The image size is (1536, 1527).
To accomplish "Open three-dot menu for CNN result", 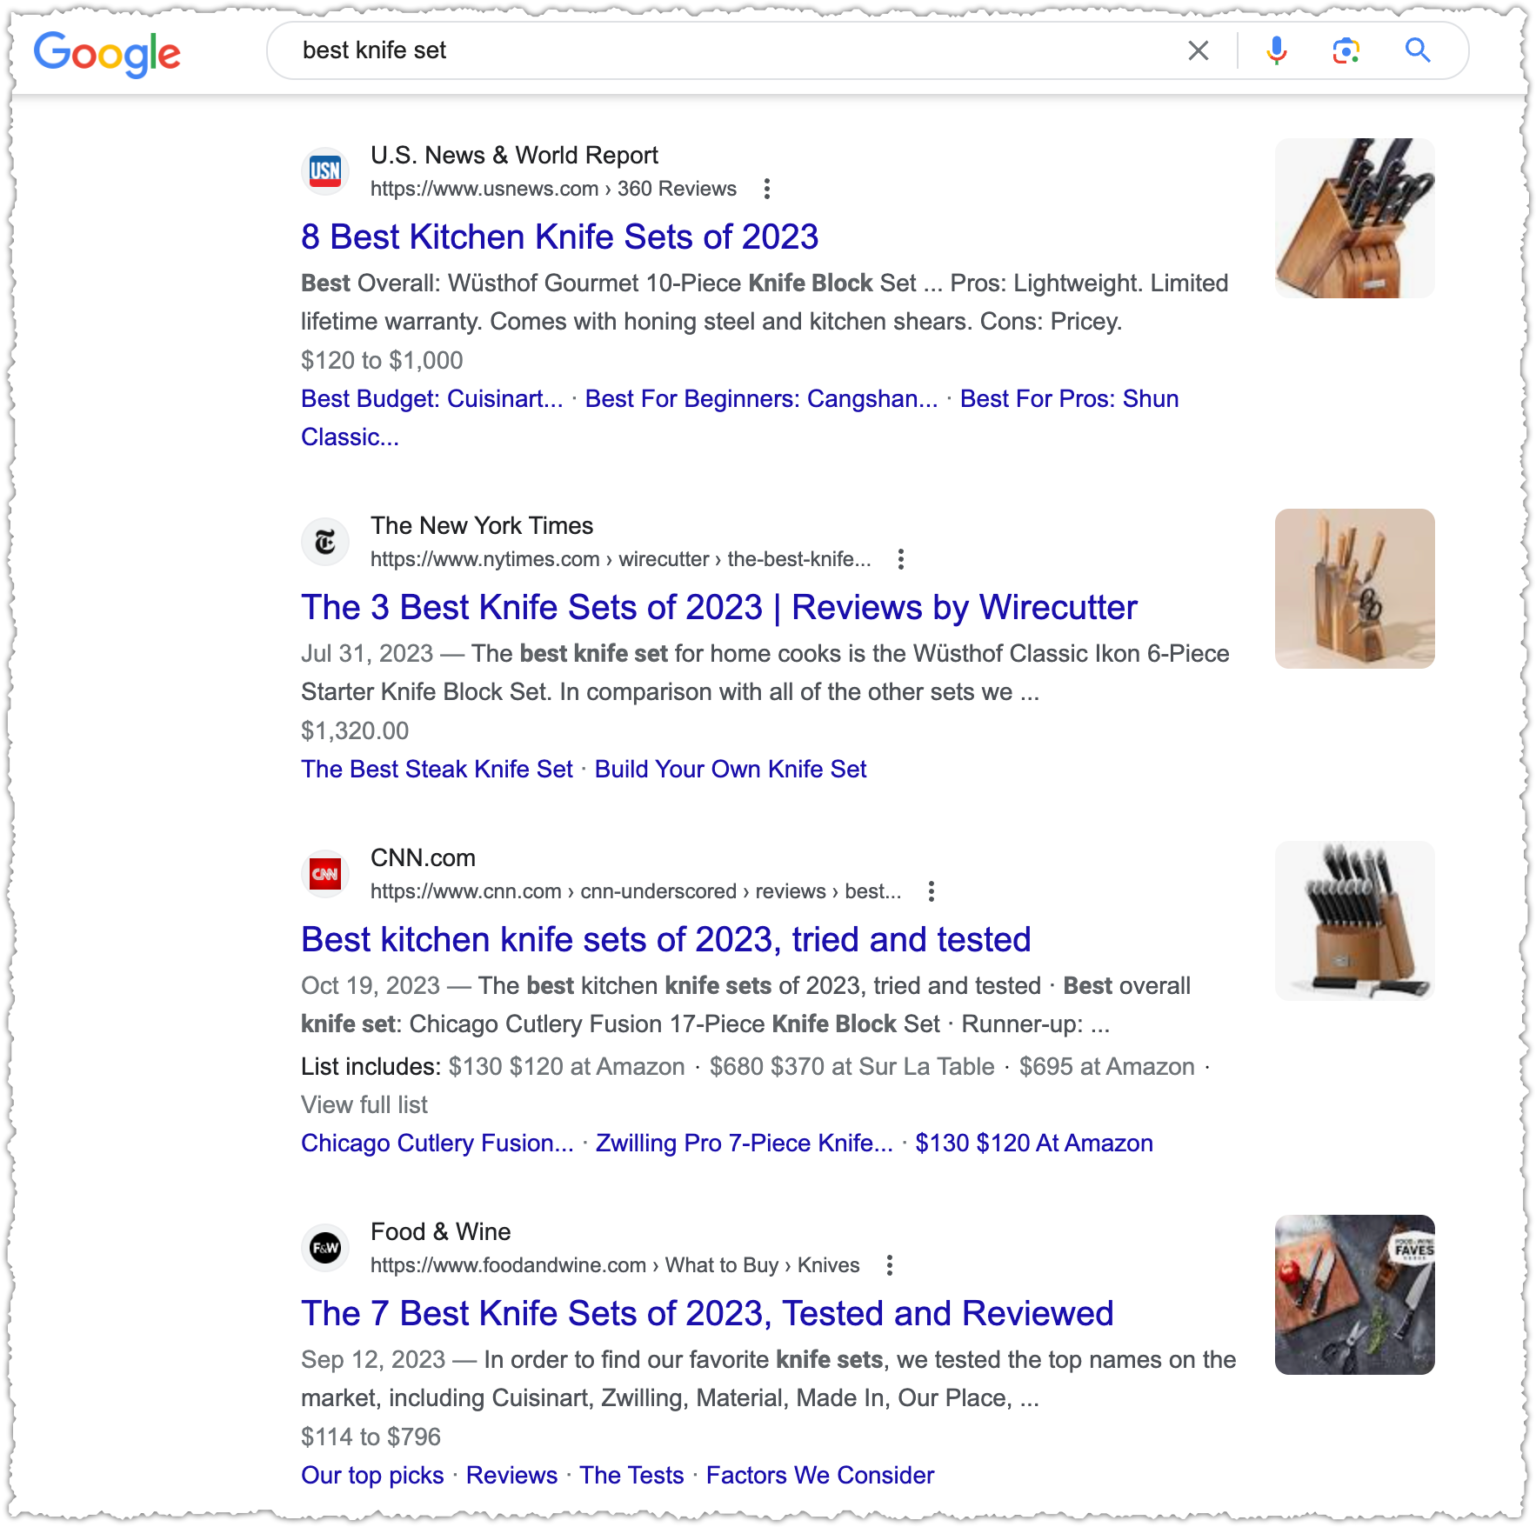I will coord(931,891).
